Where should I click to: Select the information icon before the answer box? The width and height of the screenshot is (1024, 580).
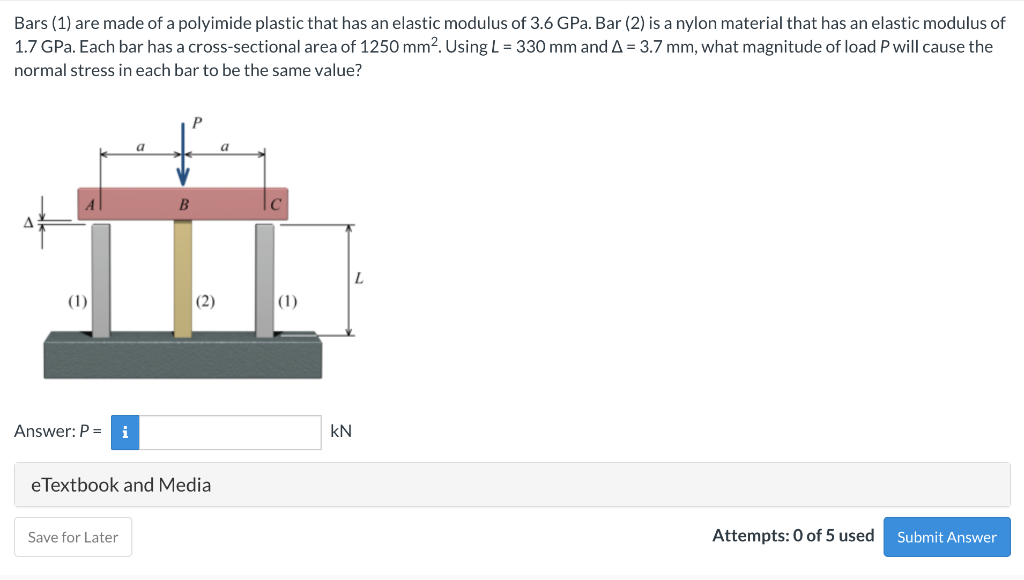click(x=124, y=432)
